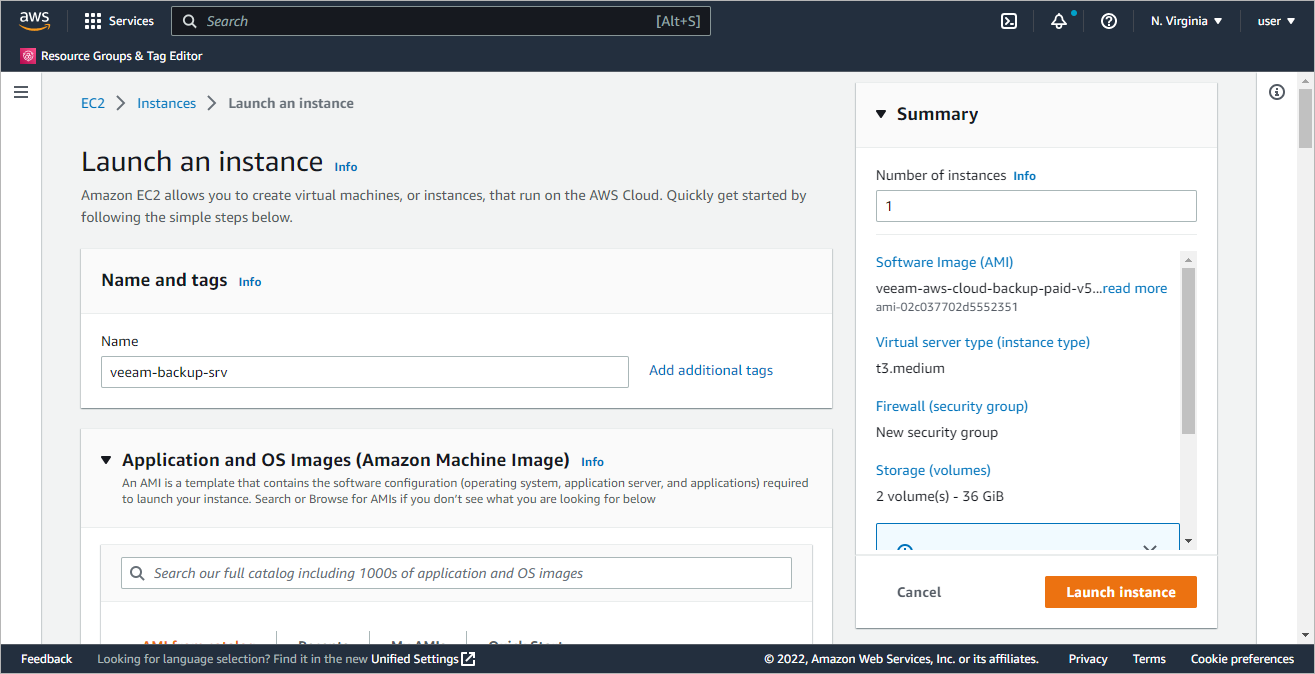
Task: Click Add additional tags
Action: click(710, 370)
